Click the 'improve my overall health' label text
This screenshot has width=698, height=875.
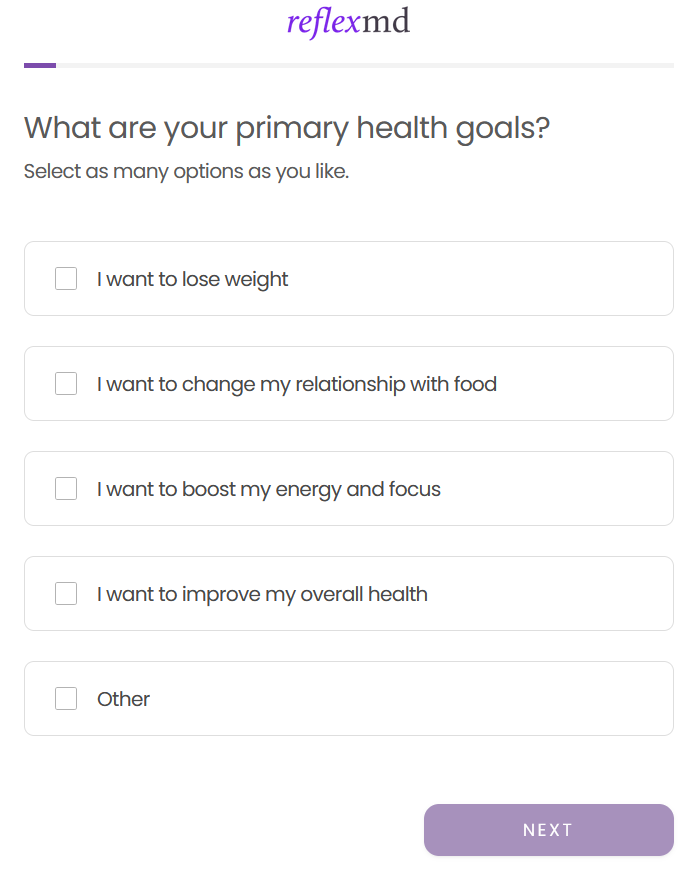(262, 594)
